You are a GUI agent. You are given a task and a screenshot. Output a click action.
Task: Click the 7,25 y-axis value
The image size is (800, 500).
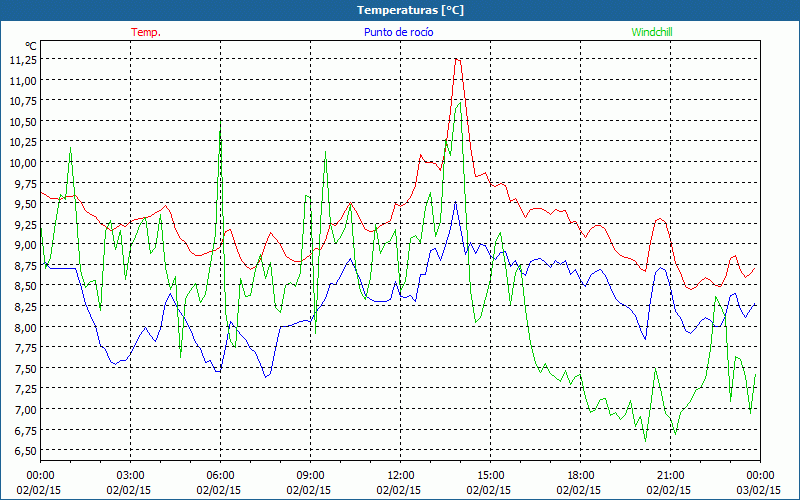(x=26, y=389)
